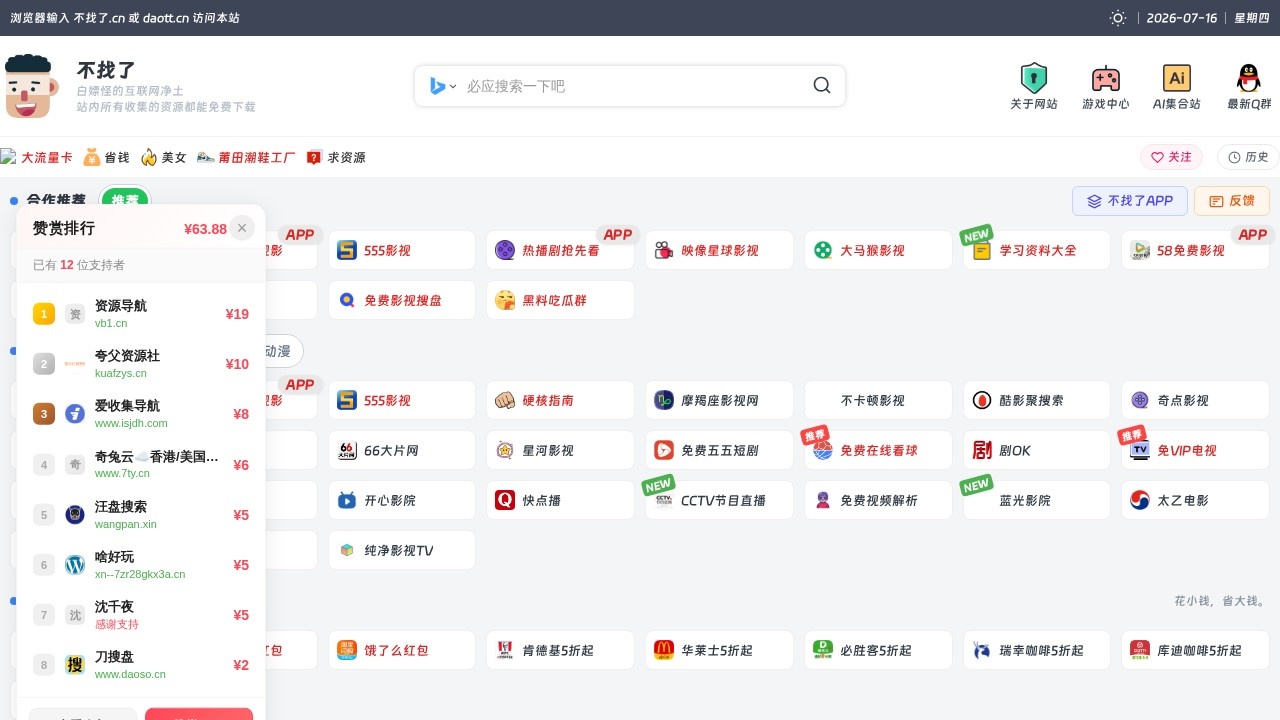The height and width of the screenshot is (720, 1280).
Task: Click 开心影院 blue TV icon
Action: click(347, 500)
